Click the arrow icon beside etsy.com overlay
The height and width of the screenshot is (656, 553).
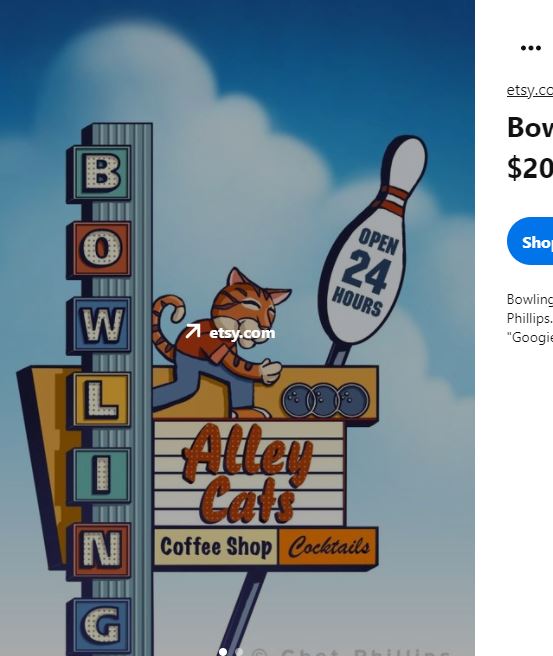[x=192, y=331]
